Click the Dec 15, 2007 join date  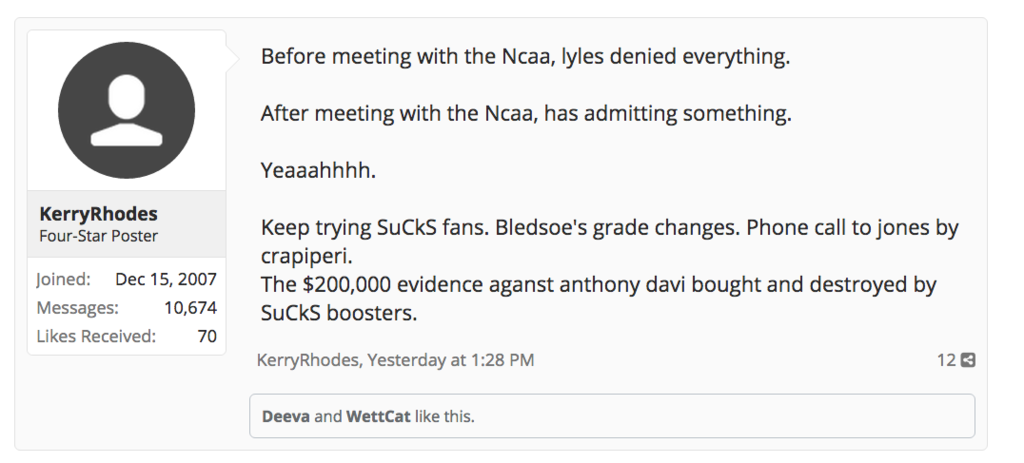(166, 279)
